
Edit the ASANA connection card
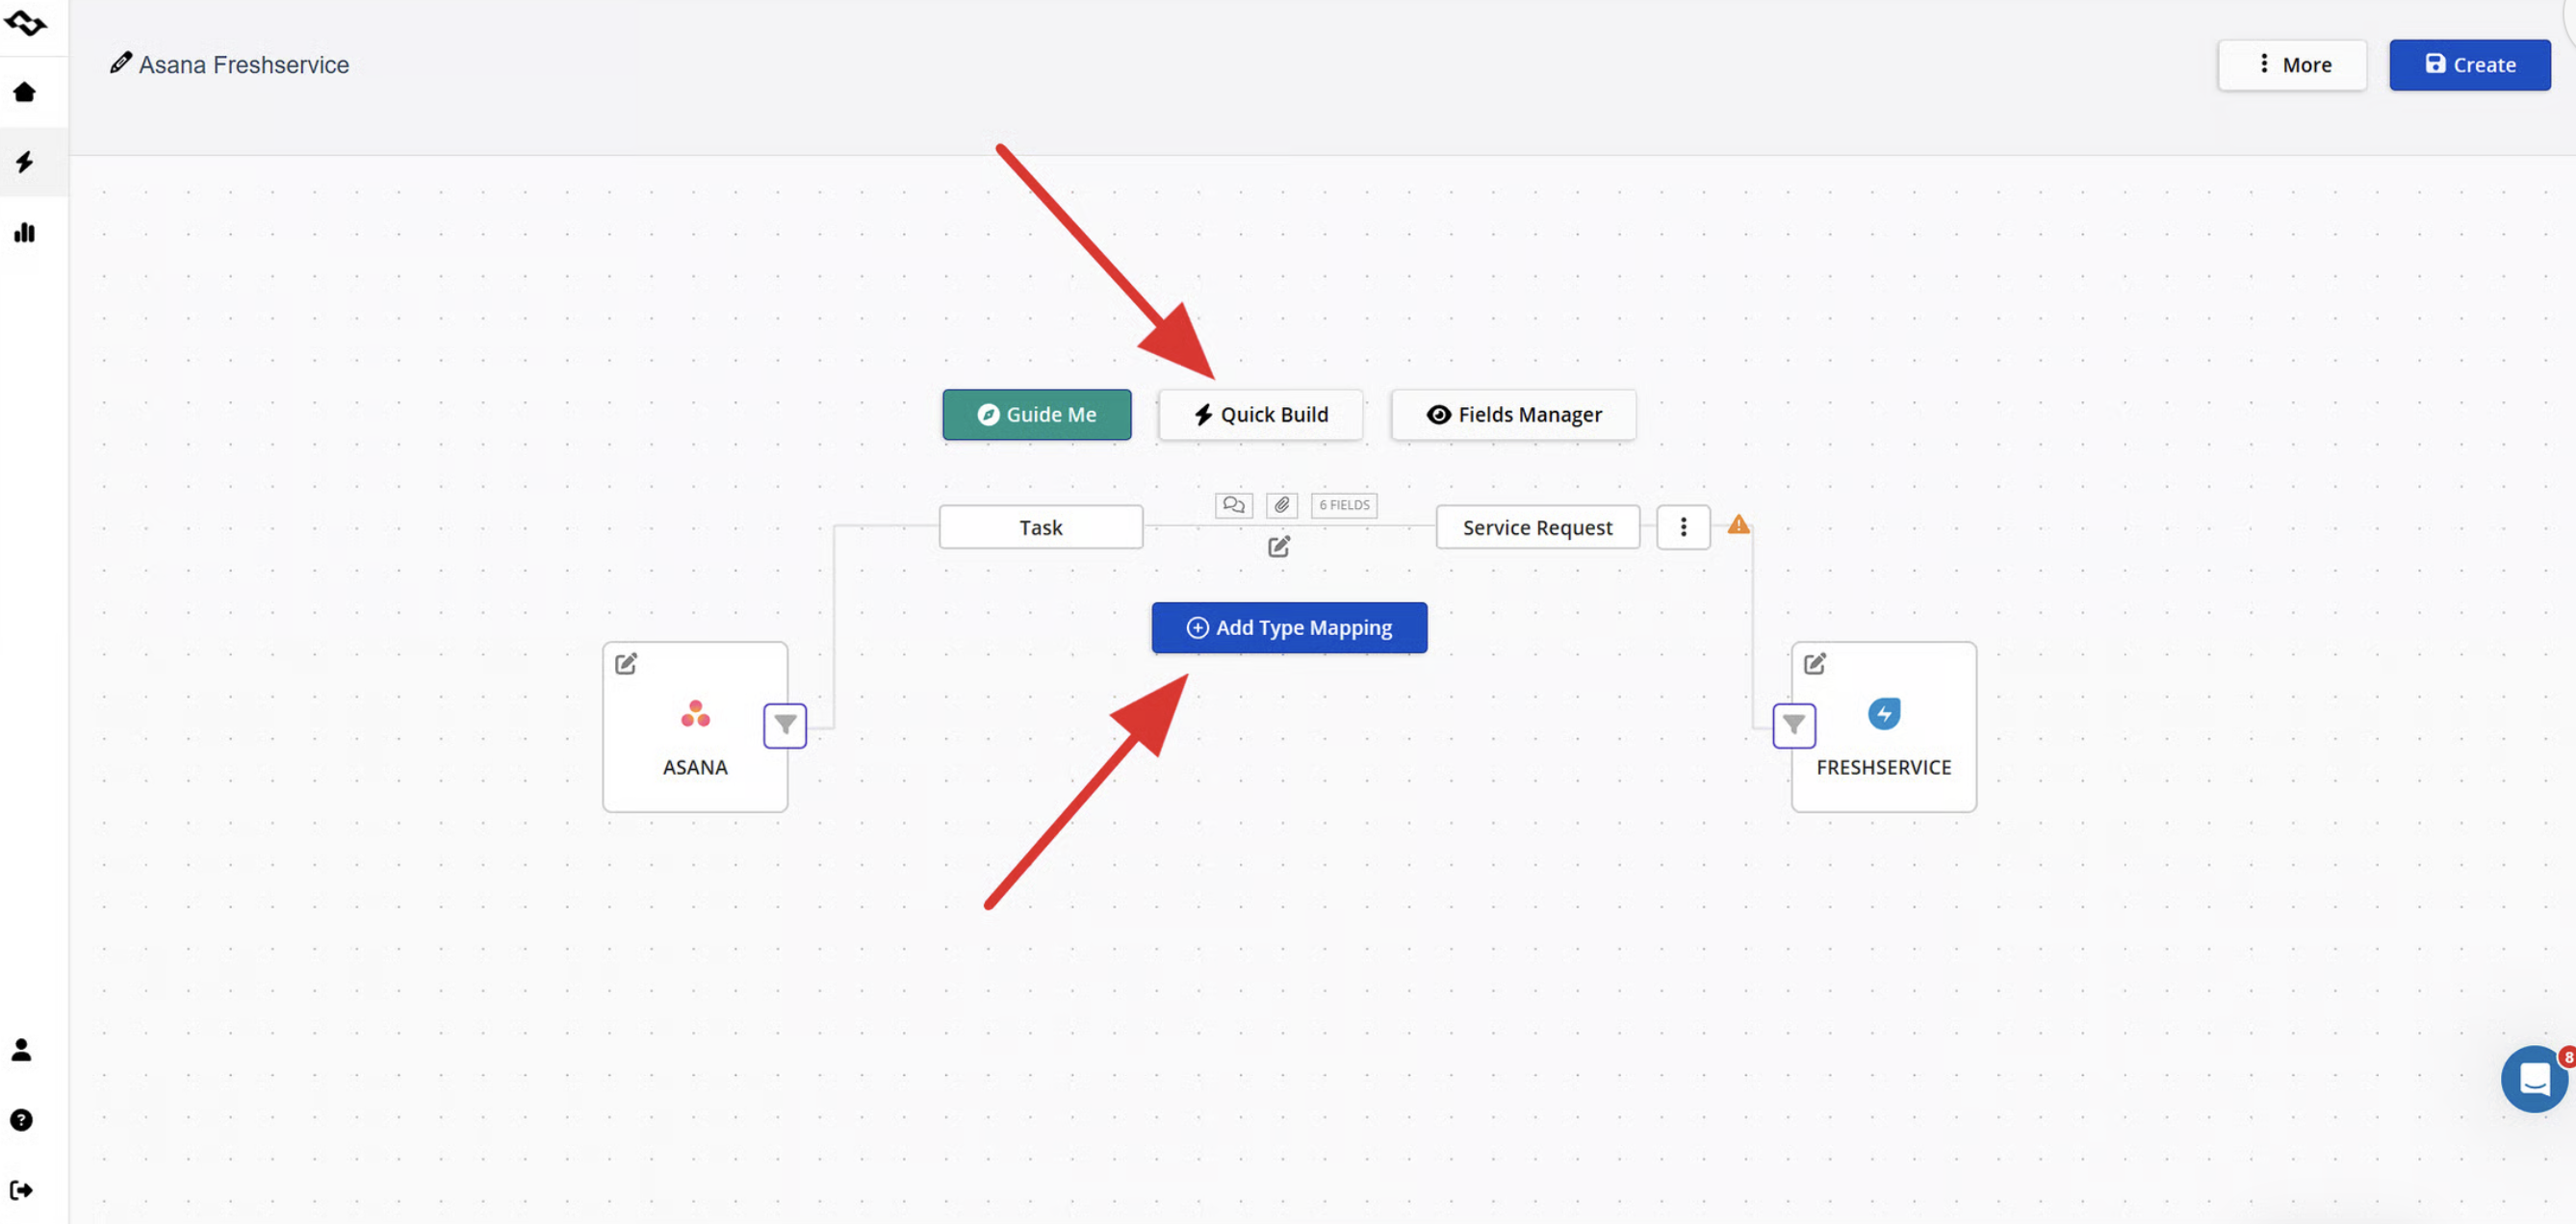coord(626,664)
